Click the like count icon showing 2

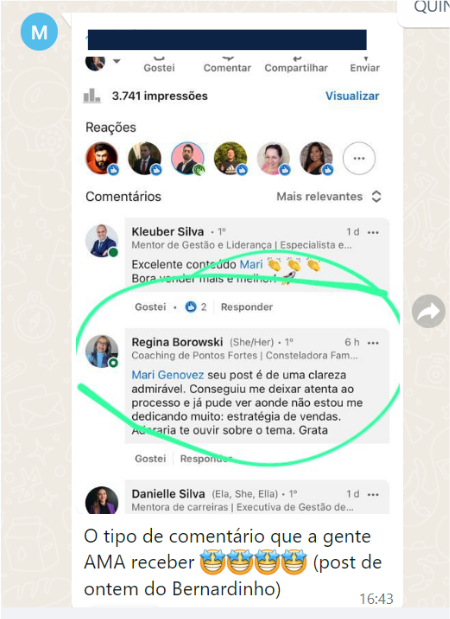click(191, 307)
